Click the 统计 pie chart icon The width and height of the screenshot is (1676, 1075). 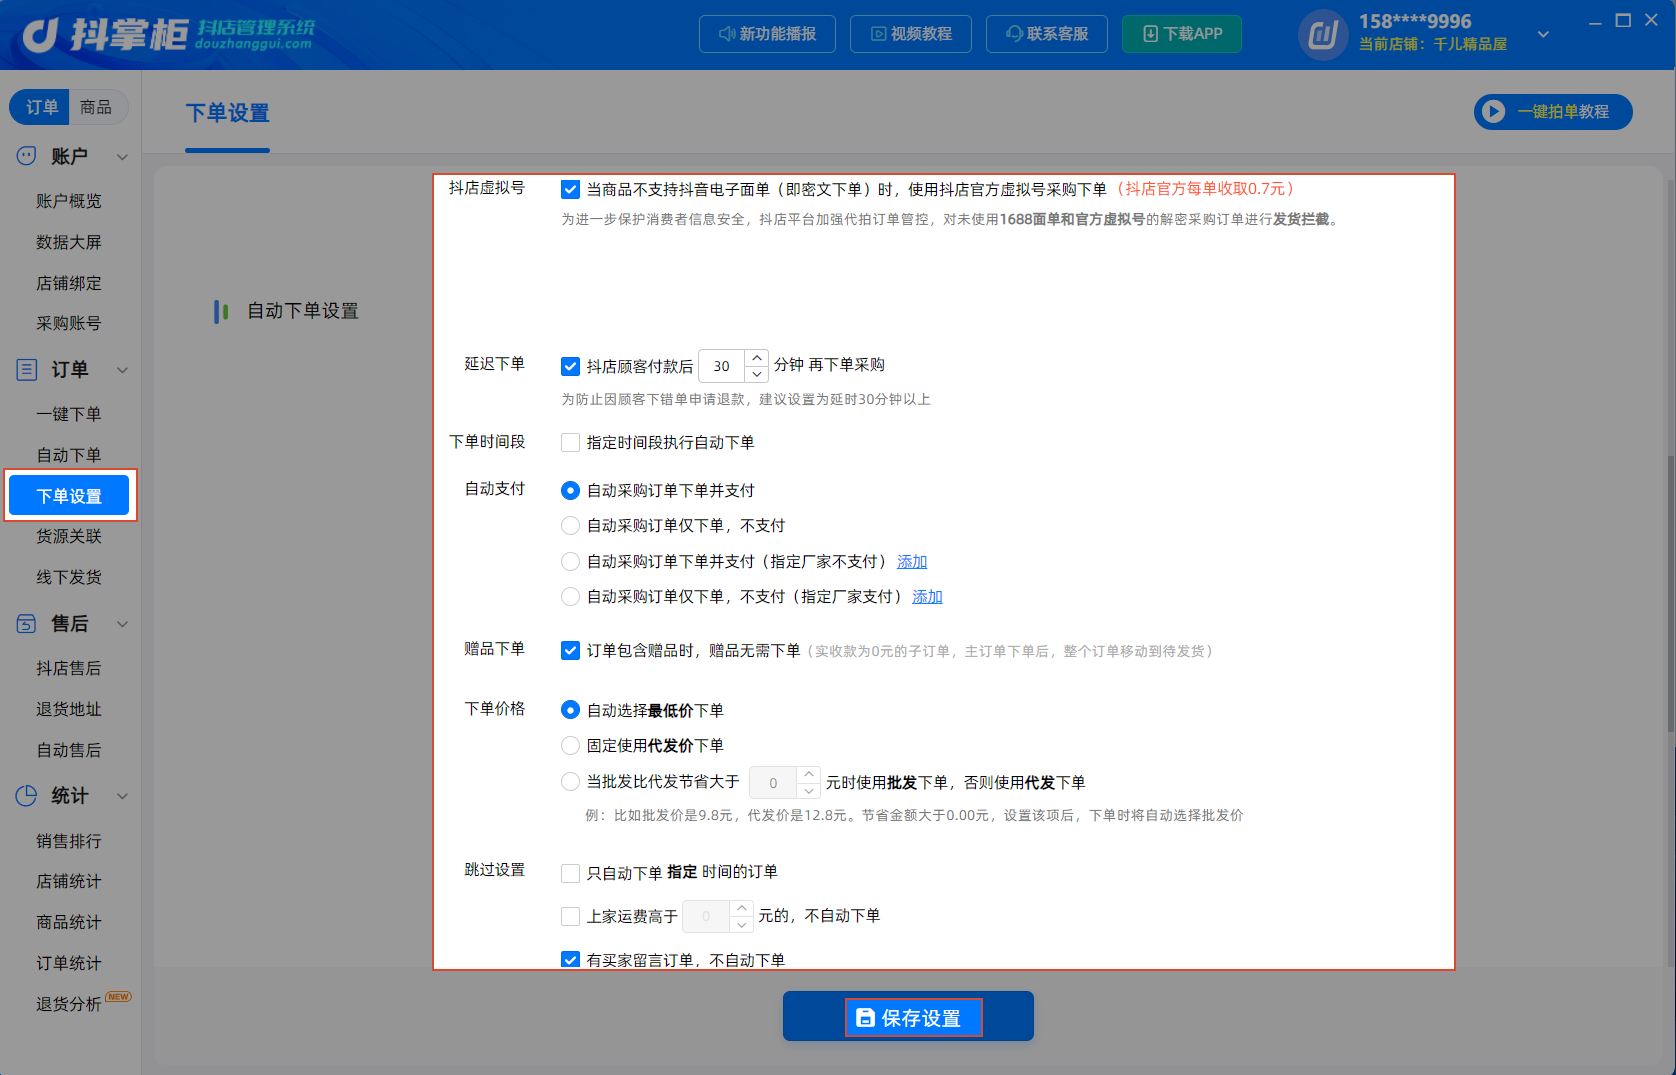(27, 796)
